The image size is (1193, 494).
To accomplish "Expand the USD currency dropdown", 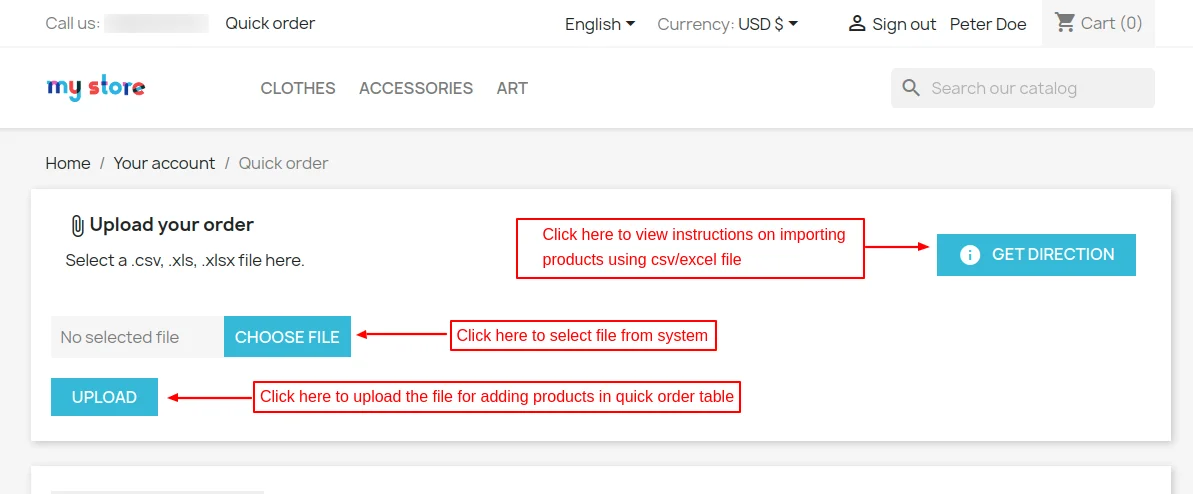I will 767,24.
